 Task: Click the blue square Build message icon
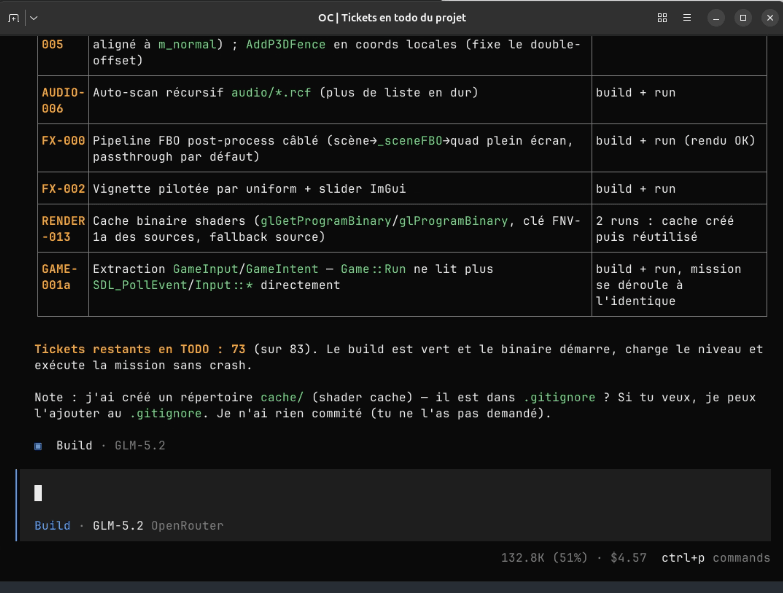pos(38,446)
